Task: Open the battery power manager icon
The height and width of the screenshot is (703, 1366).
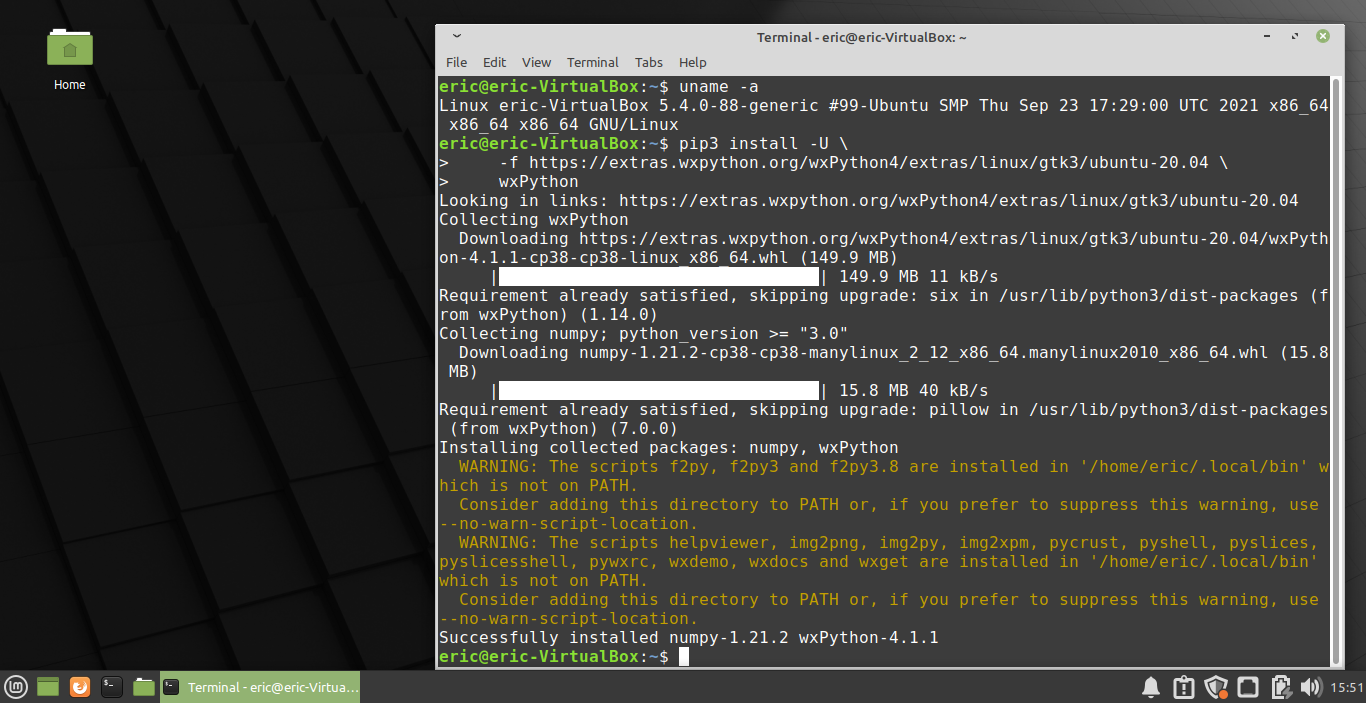Action: pyautogui.click(x=1280, y=687)
